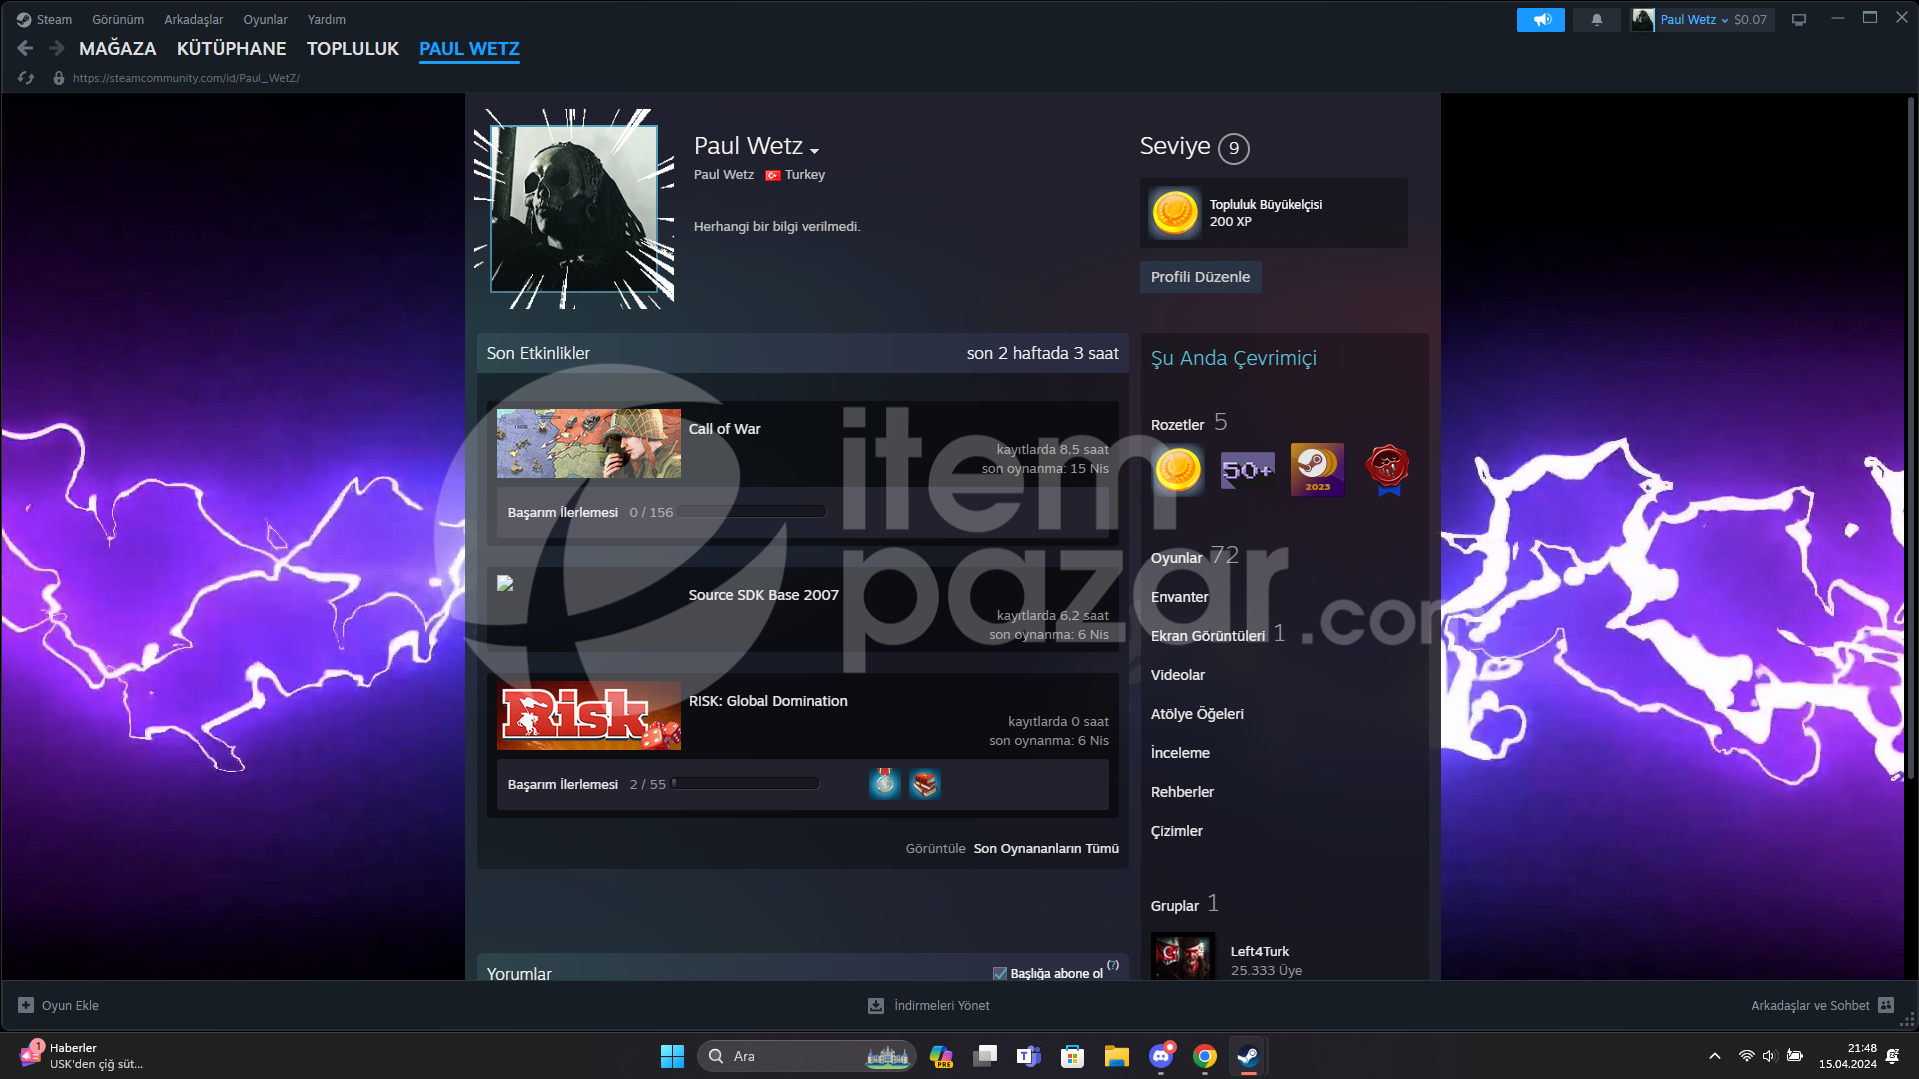Open the Rozetler badges heading link
Viewport: 1919px width, 1079px height.
(x=1177, y=425)
